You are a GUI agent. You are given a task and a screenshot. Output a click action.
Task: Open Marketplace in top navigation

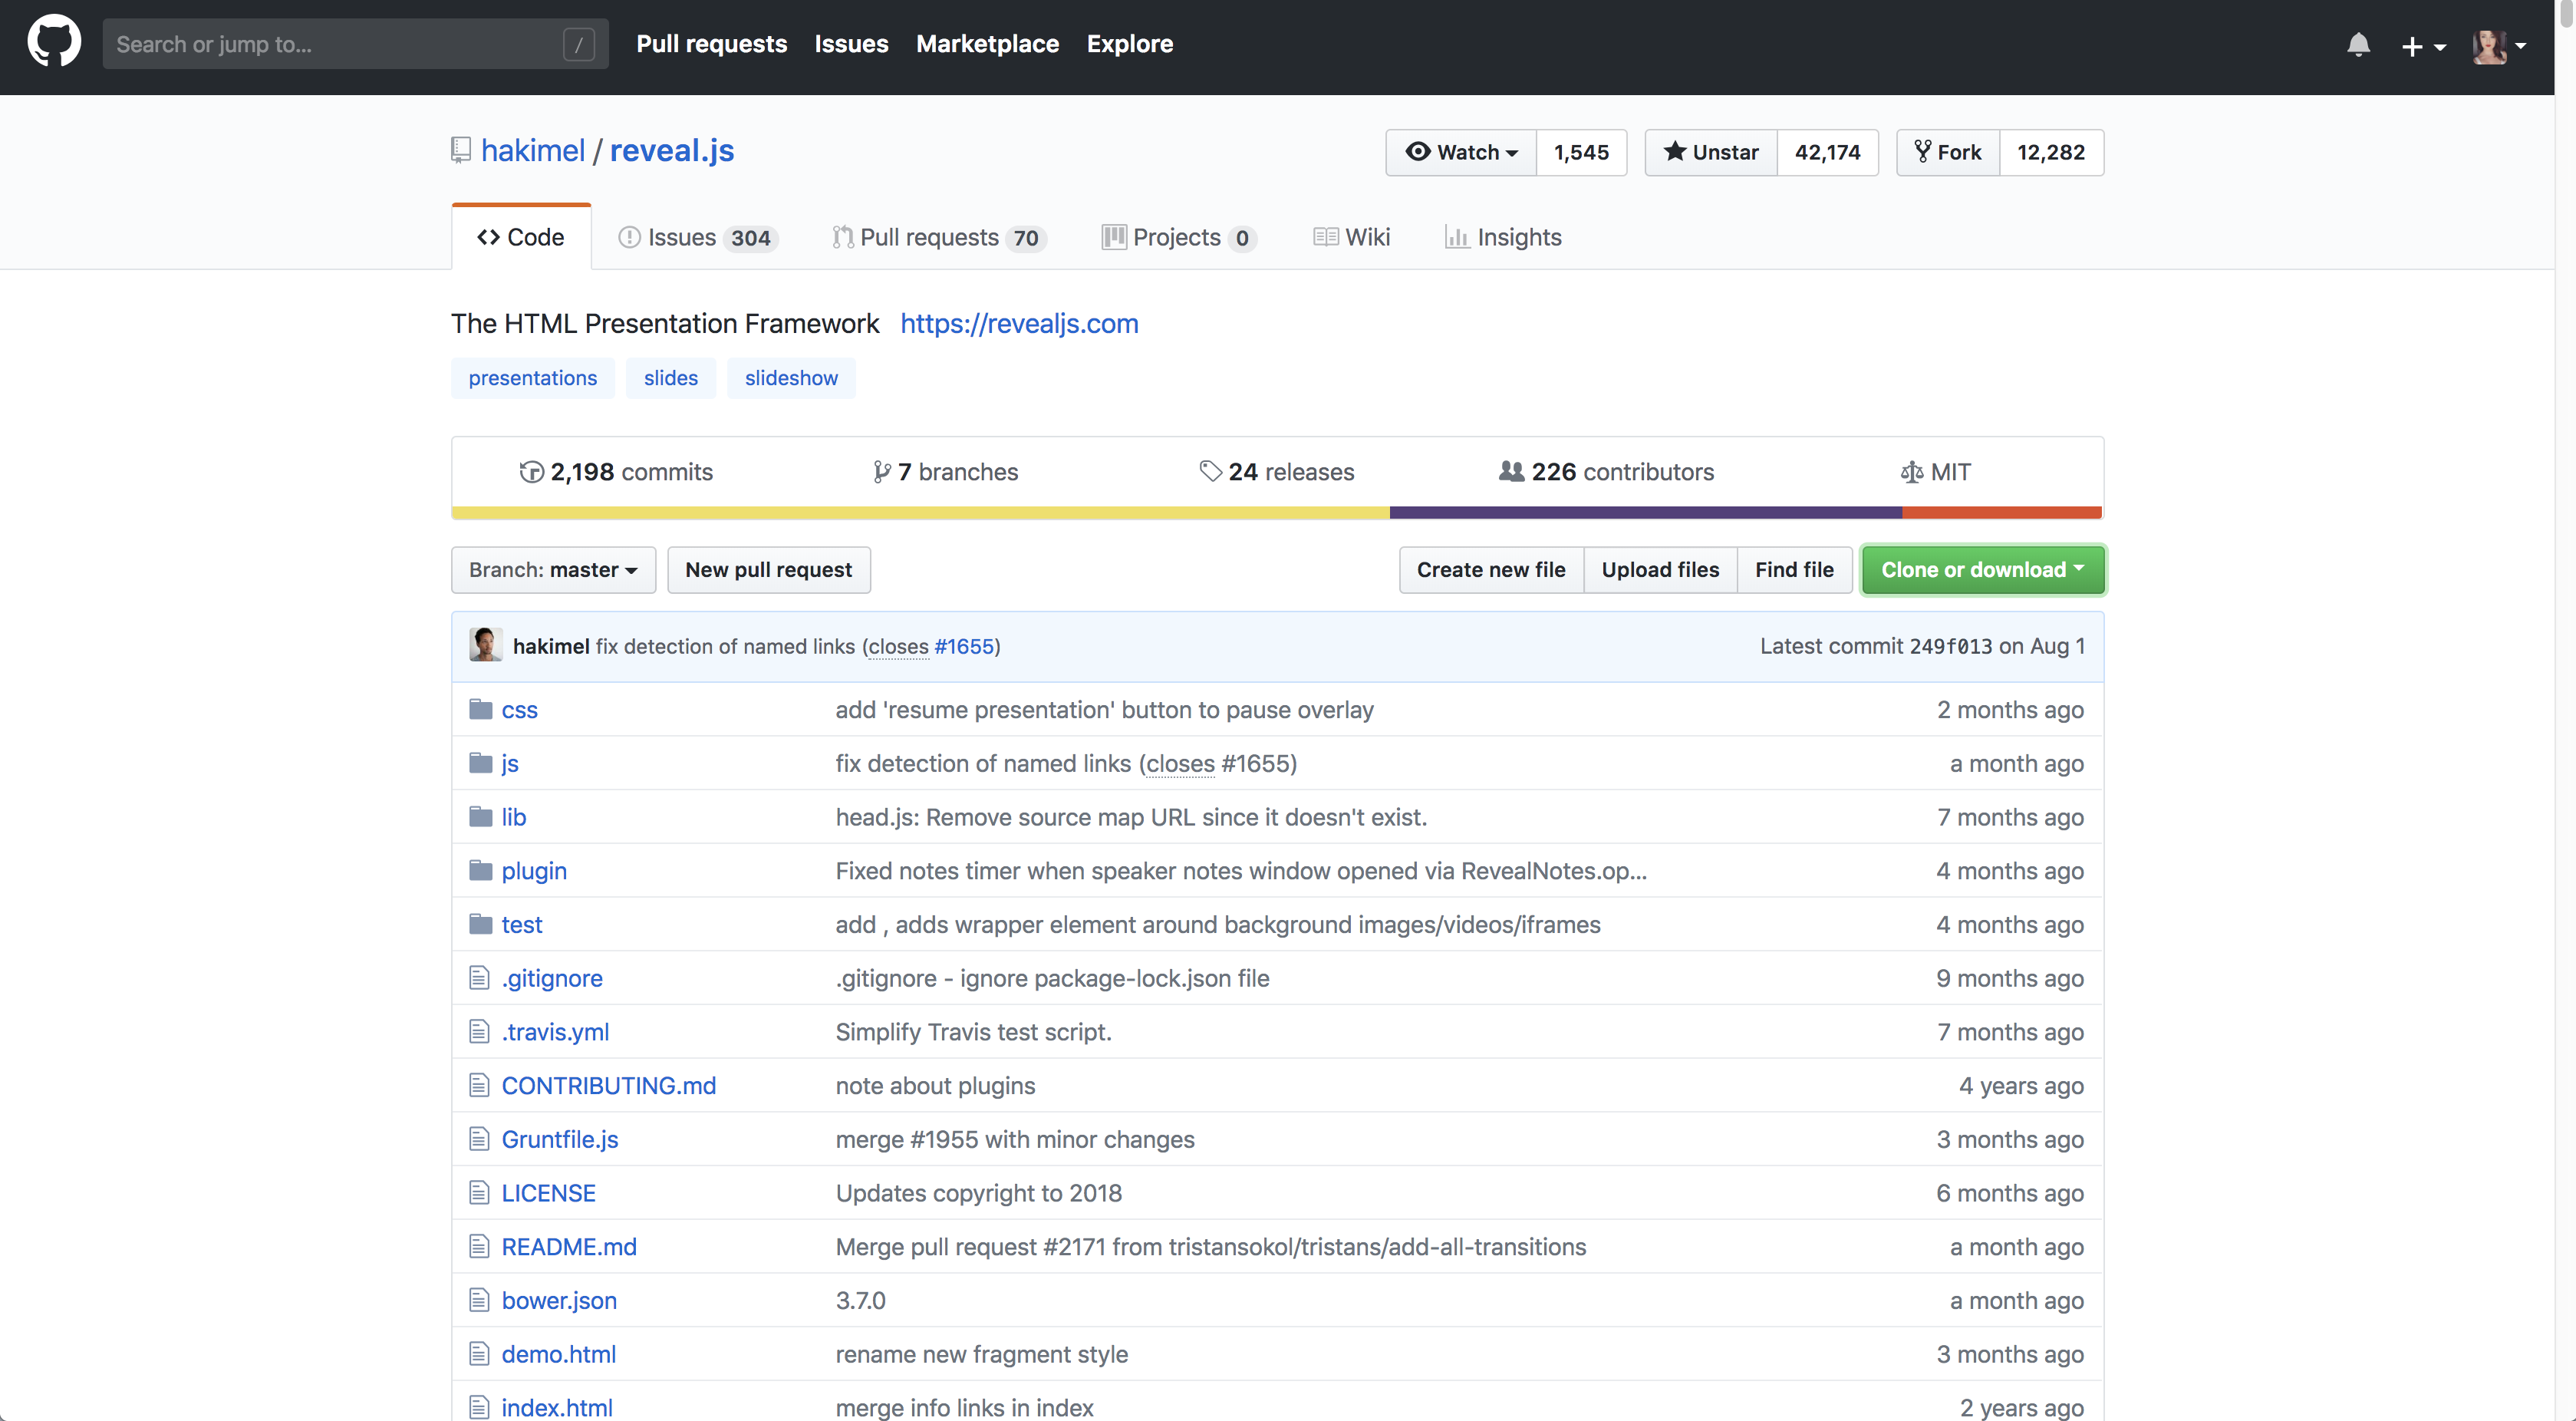point(987,44)
